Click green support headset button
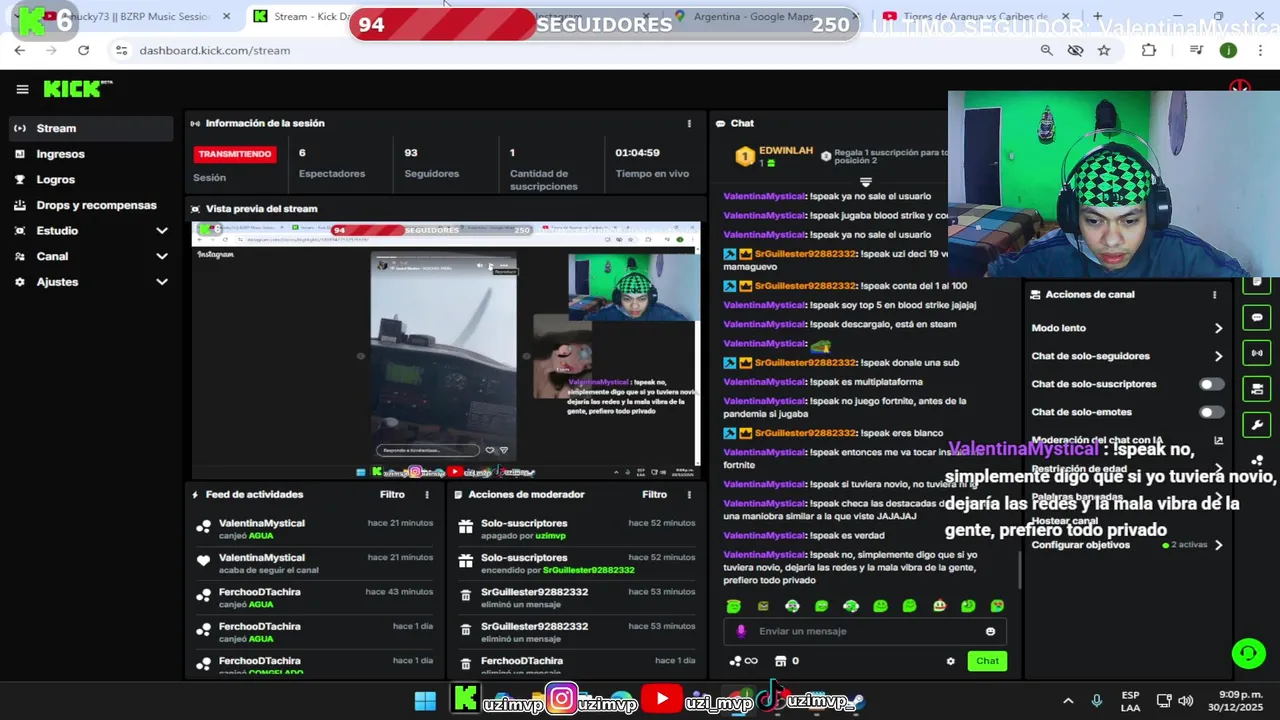The image size is (1280, 720). click(x=1248, y=654)
